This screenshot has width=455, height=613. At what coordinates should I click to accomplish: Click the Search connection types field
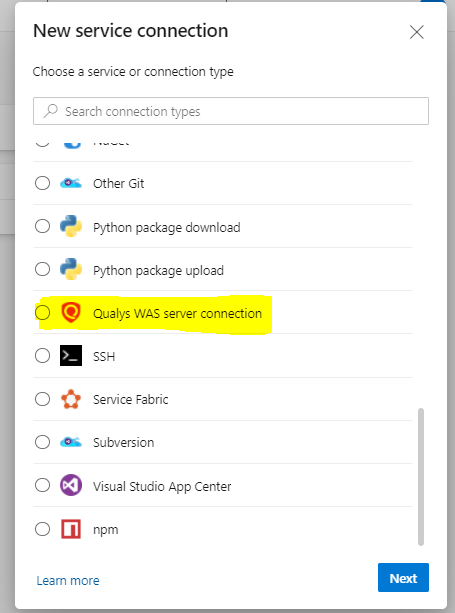[x=231, y=111]
